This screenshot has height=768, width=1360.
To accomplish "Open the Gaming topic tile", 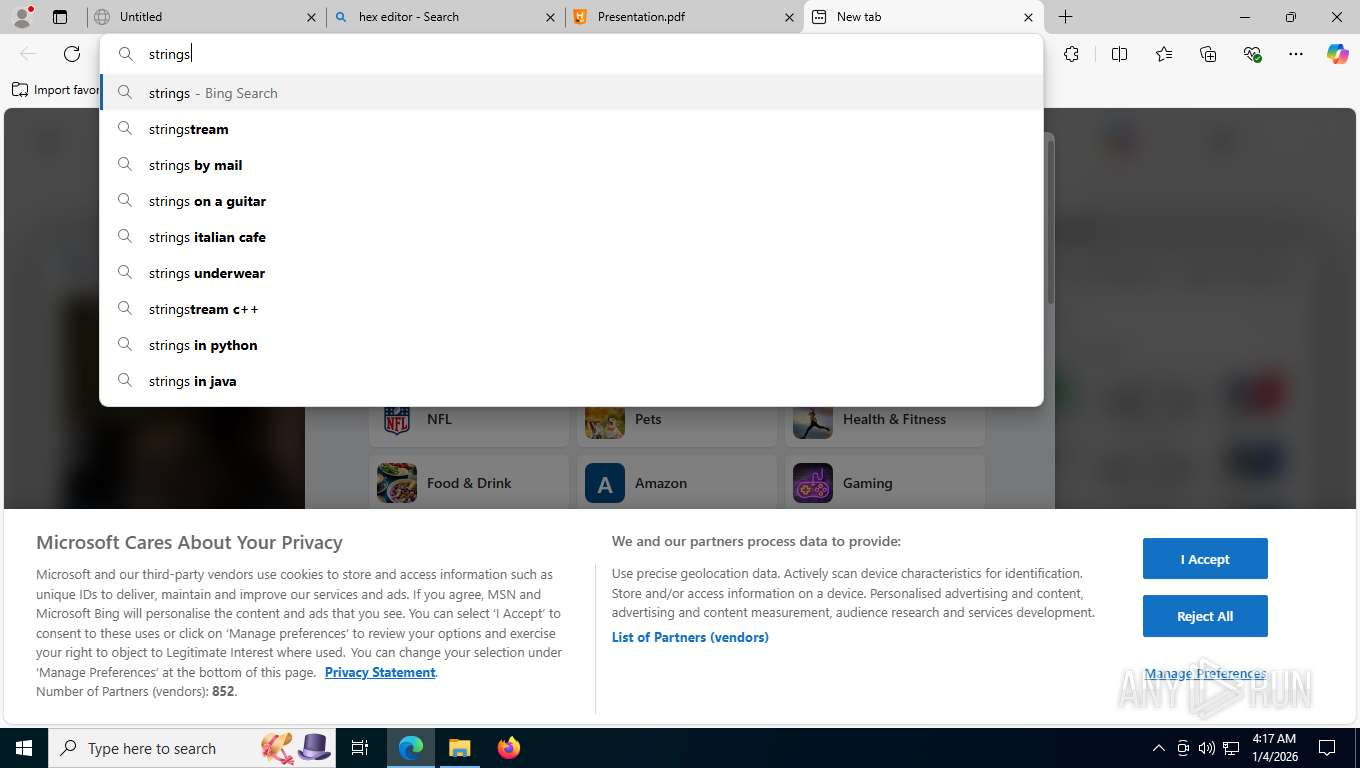I will (885, 483).
